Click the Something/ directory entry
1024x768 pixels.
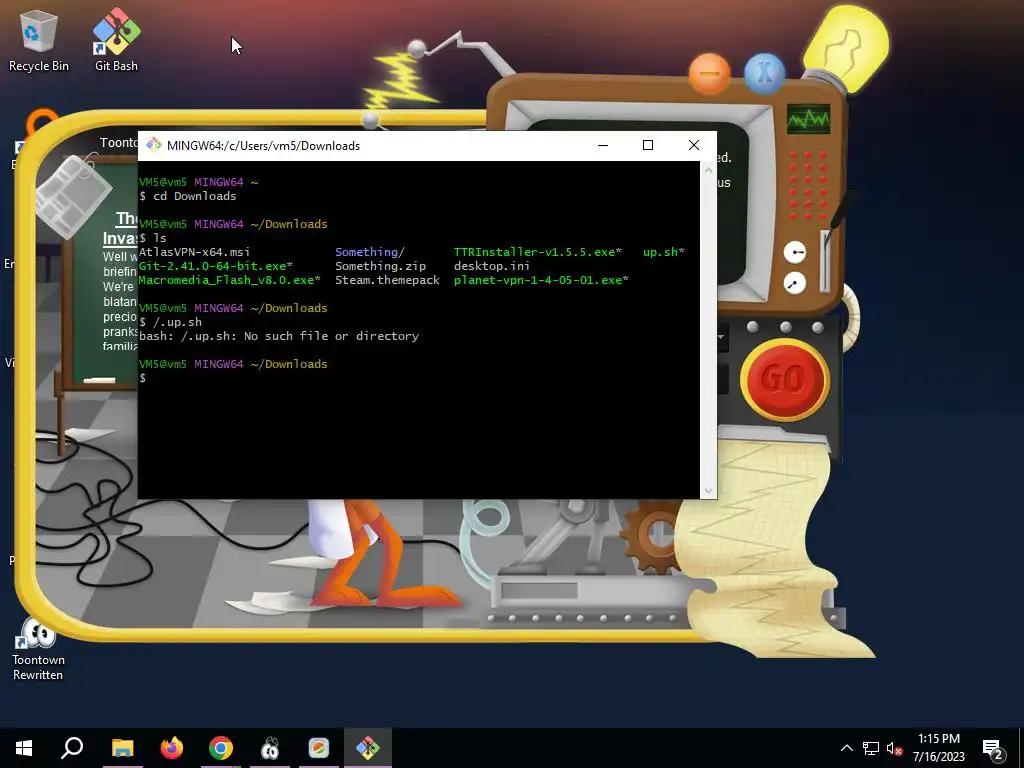[370, 252]
